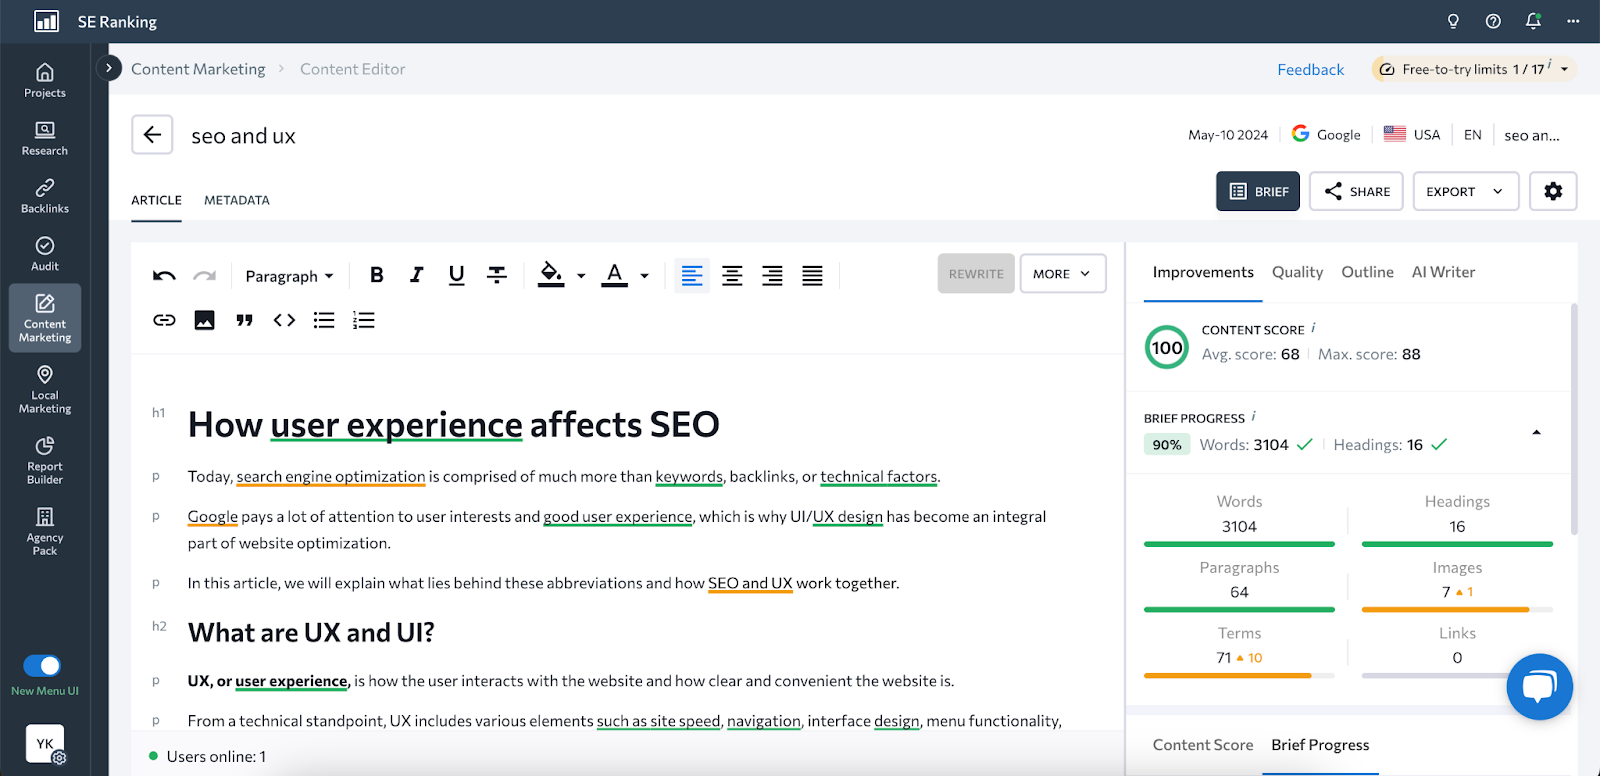This screenshot has width=1600, height=776.
Task: Open the Paragraph style dropdown
Action: [x=289, y=276]
